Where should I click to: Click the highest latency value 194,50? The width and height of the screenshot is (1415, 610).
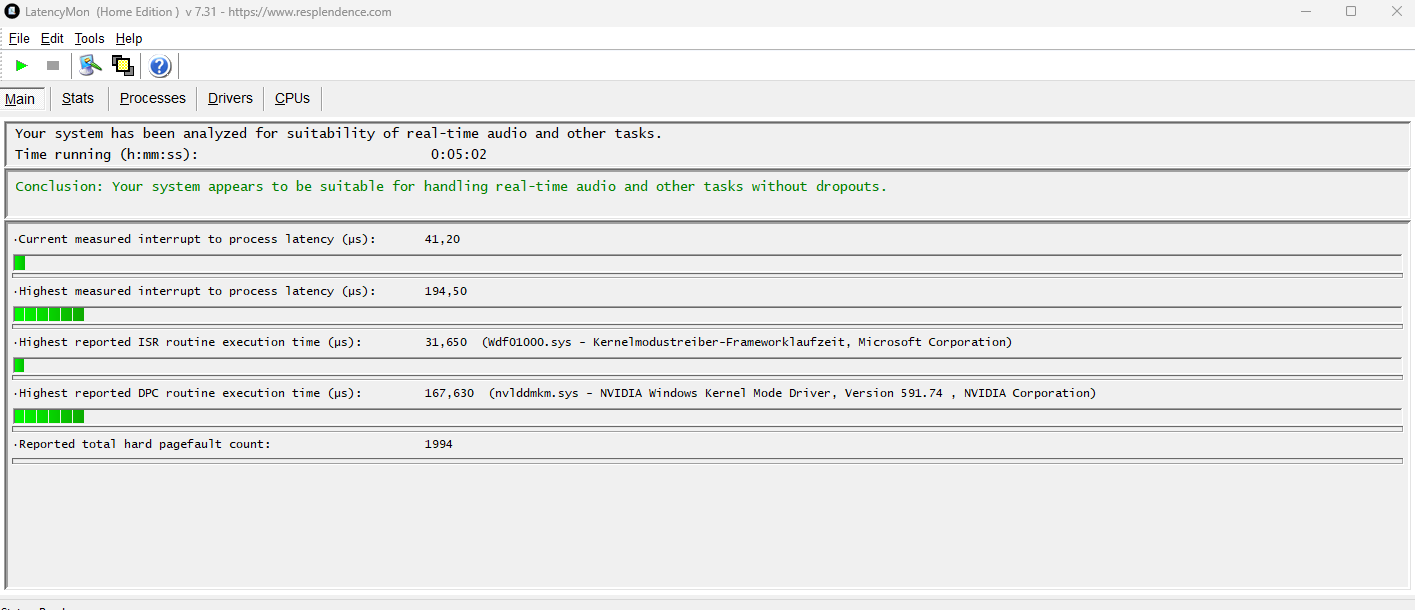tap(445, 291)
